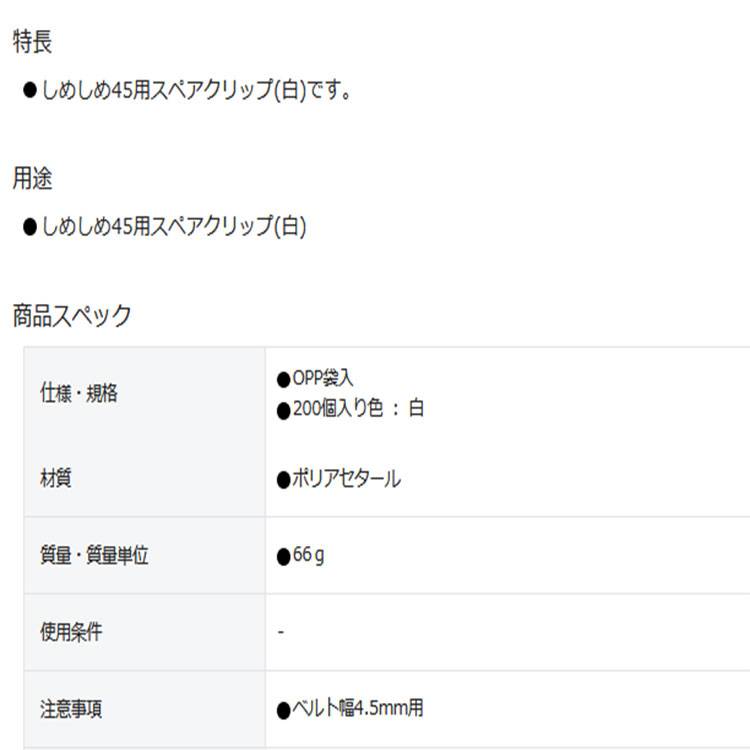
Task: Click the しめしめ45用スペアクリップ(白)です。 feature text
Action: click(x=195, y=90)
